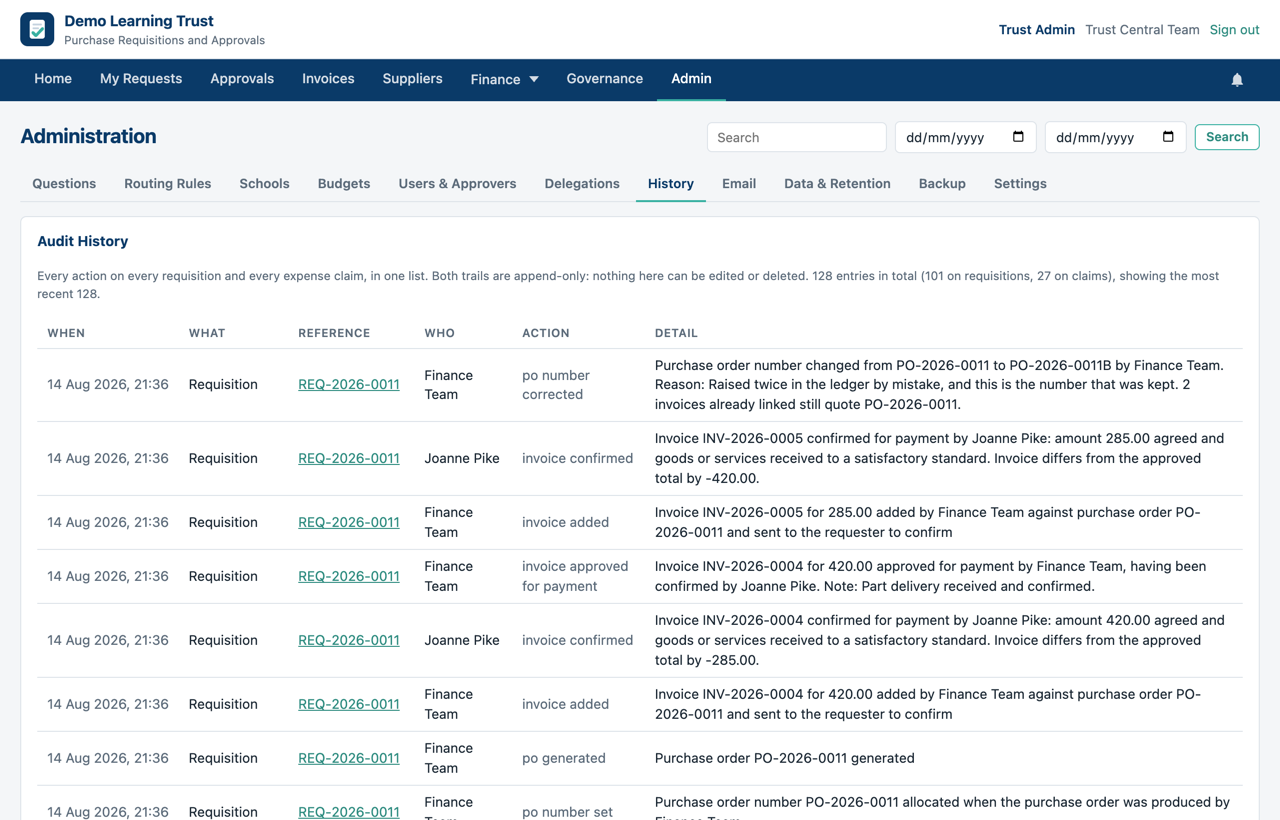1280x820 pixels.
Task: Open the Suppliers section
Action: (x=412, y=79)
